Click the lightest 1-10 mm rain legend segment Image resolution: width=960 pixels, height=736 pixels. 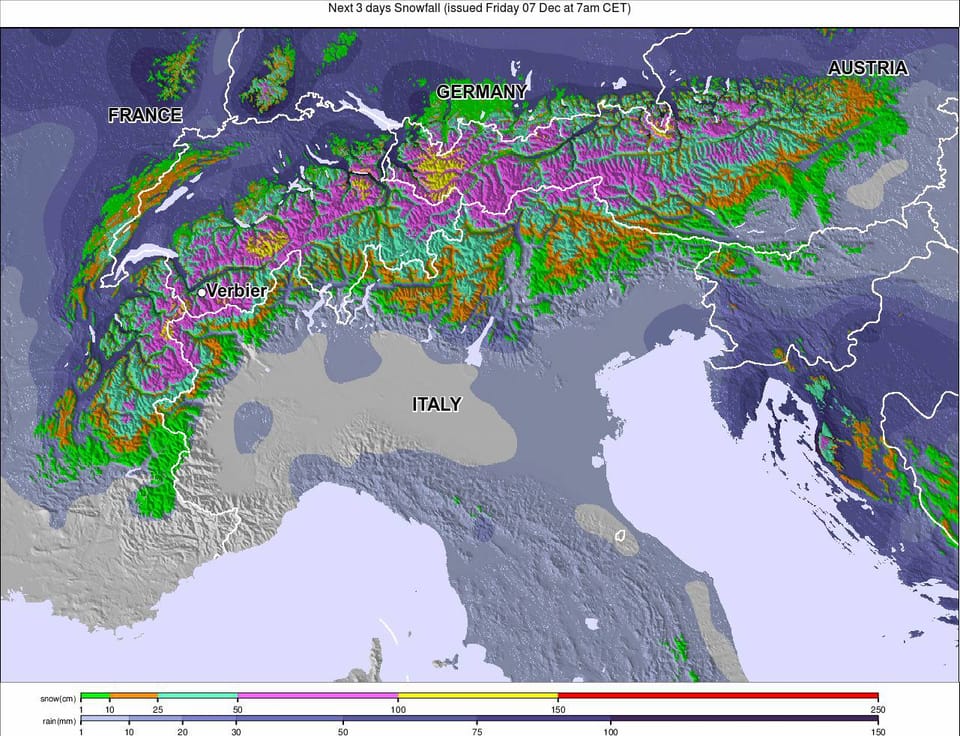click(105, 719)
